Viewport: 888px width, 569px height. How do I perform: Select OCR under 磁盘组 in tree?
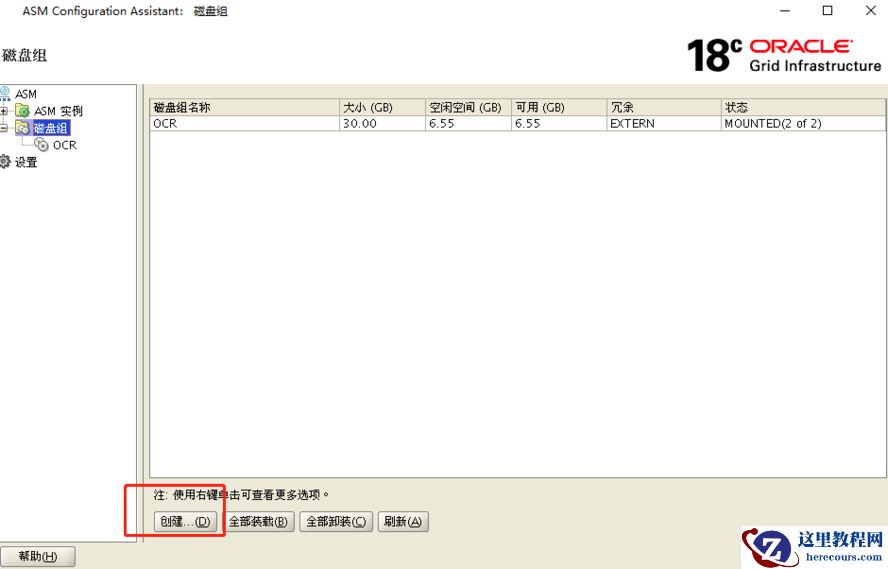(x=65, y=146)
